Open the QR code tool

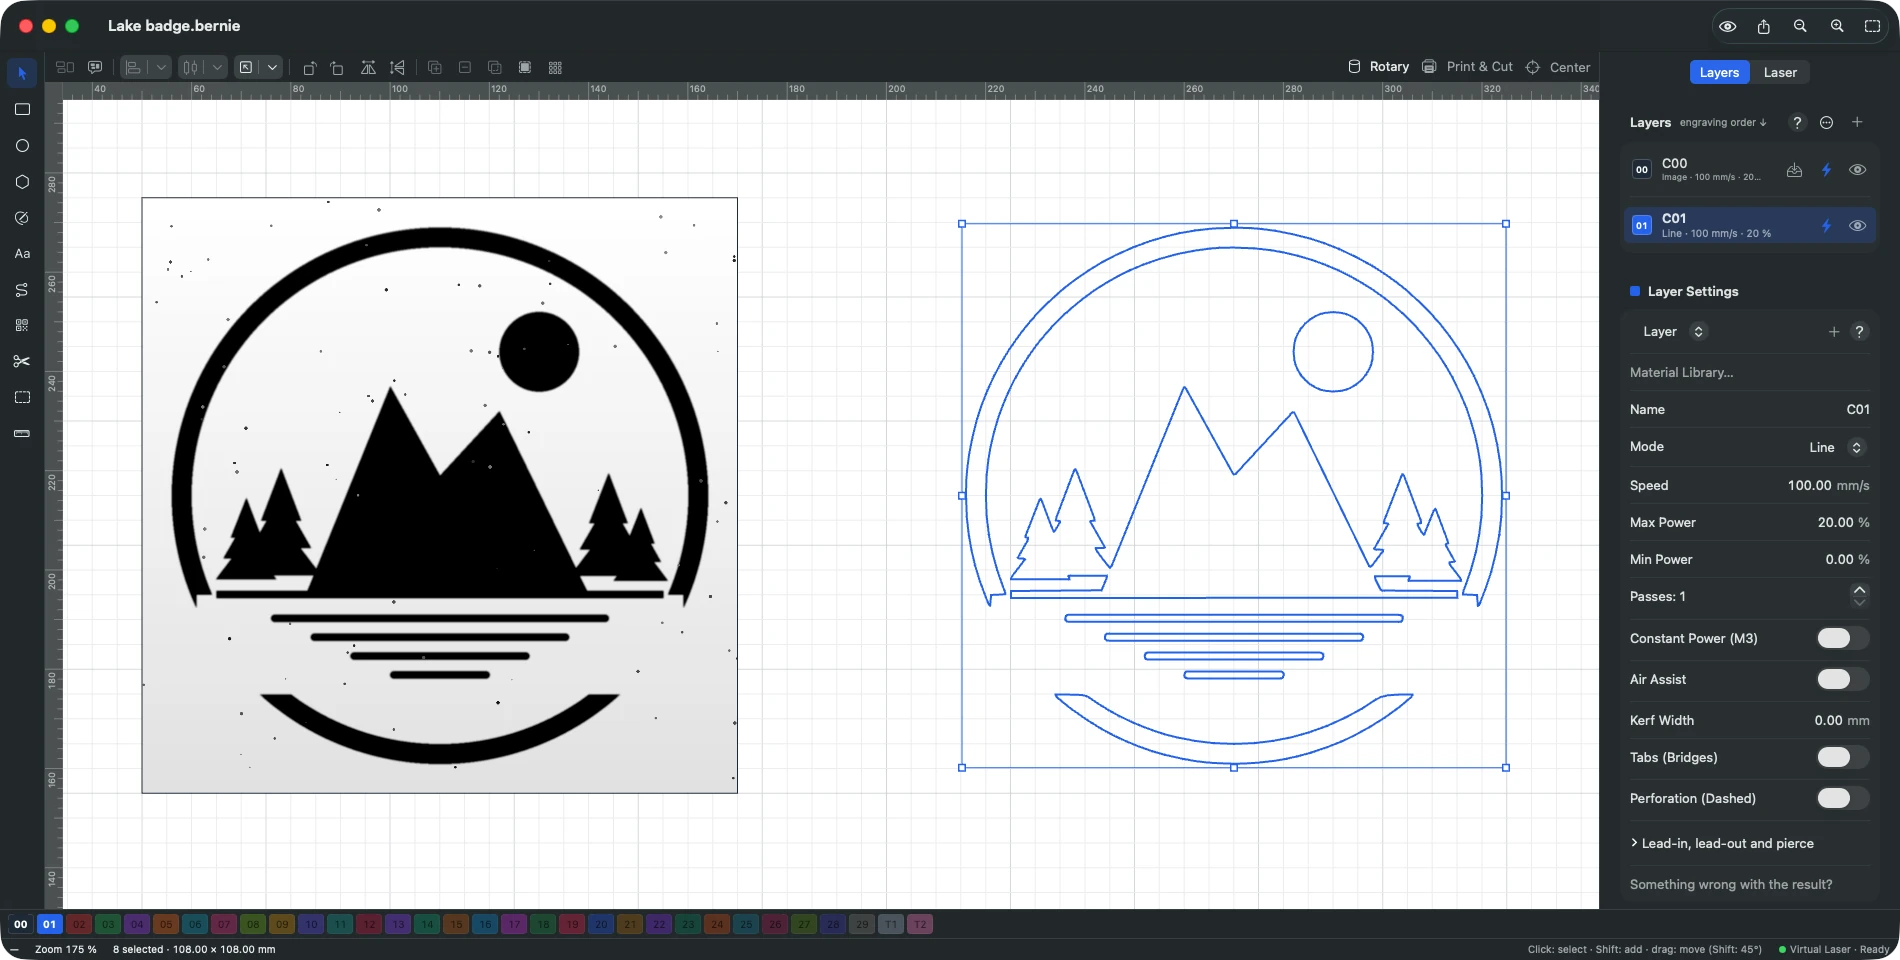(x=22, y=325)
